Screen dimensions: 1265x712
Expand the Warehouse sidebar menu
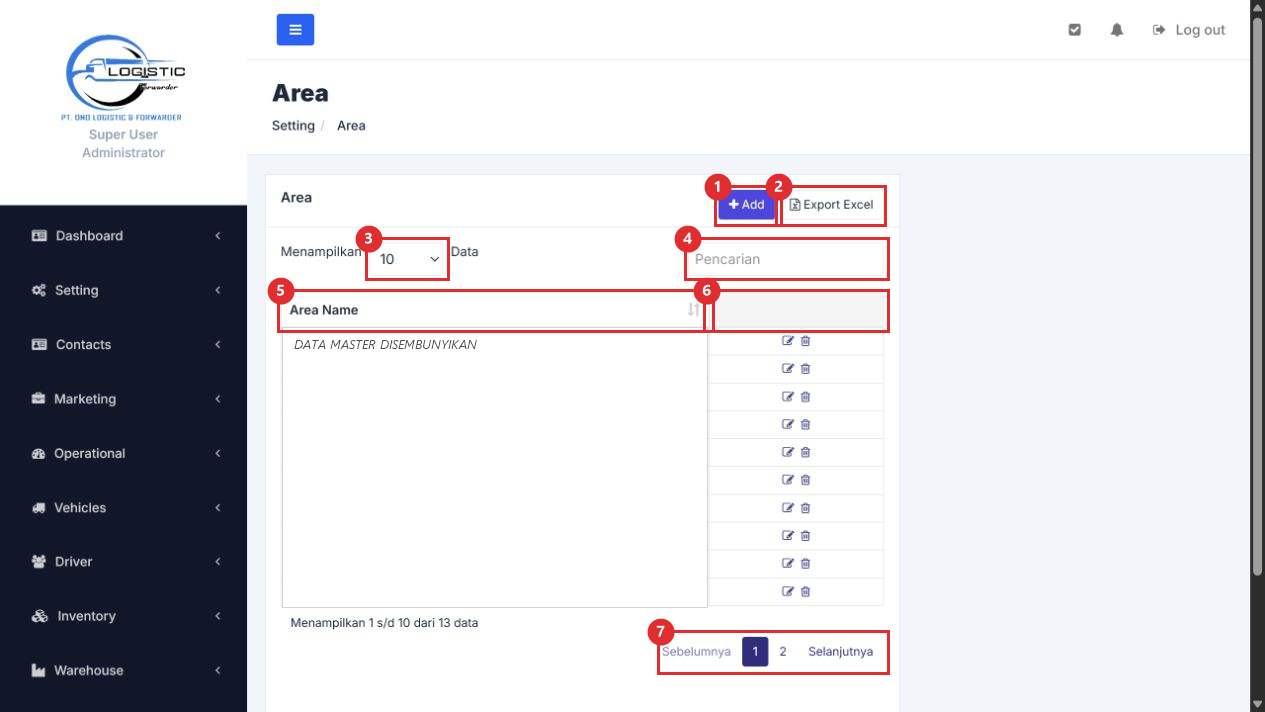(x=123, y=670)
